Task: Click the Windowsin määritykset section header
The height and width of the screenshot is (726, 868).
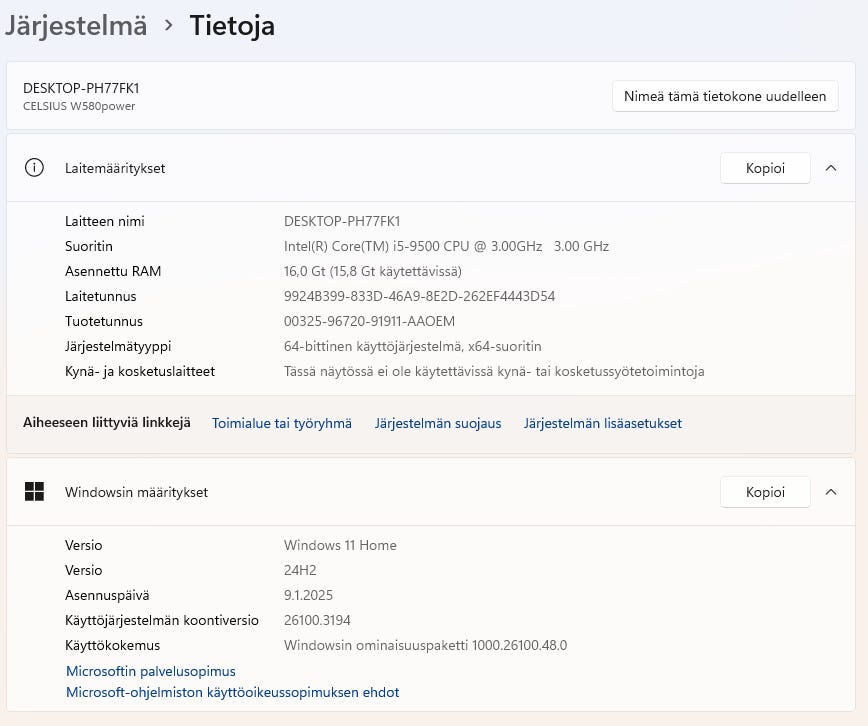Action: [136, 492]
